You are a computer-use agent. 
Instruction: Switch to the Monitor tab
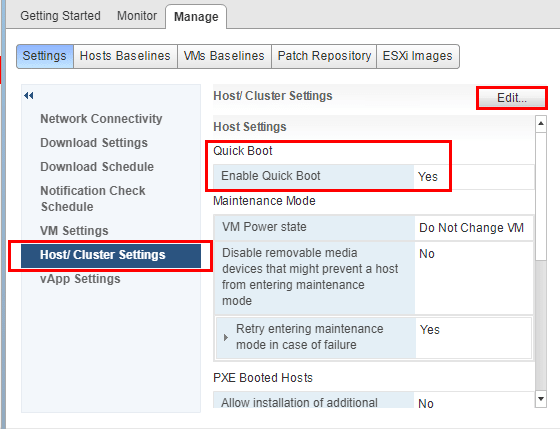137,16
